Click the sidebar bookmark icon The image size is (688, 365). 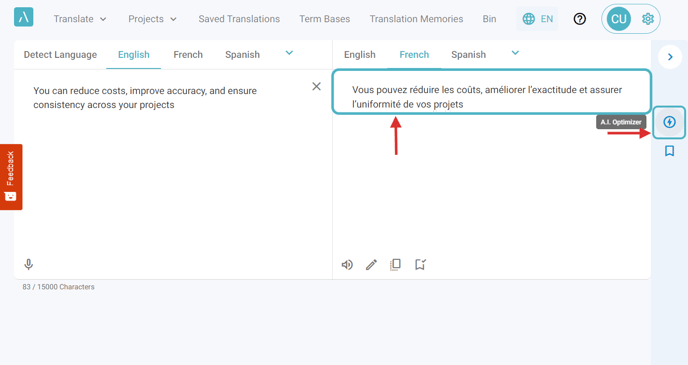coord(669,151)
